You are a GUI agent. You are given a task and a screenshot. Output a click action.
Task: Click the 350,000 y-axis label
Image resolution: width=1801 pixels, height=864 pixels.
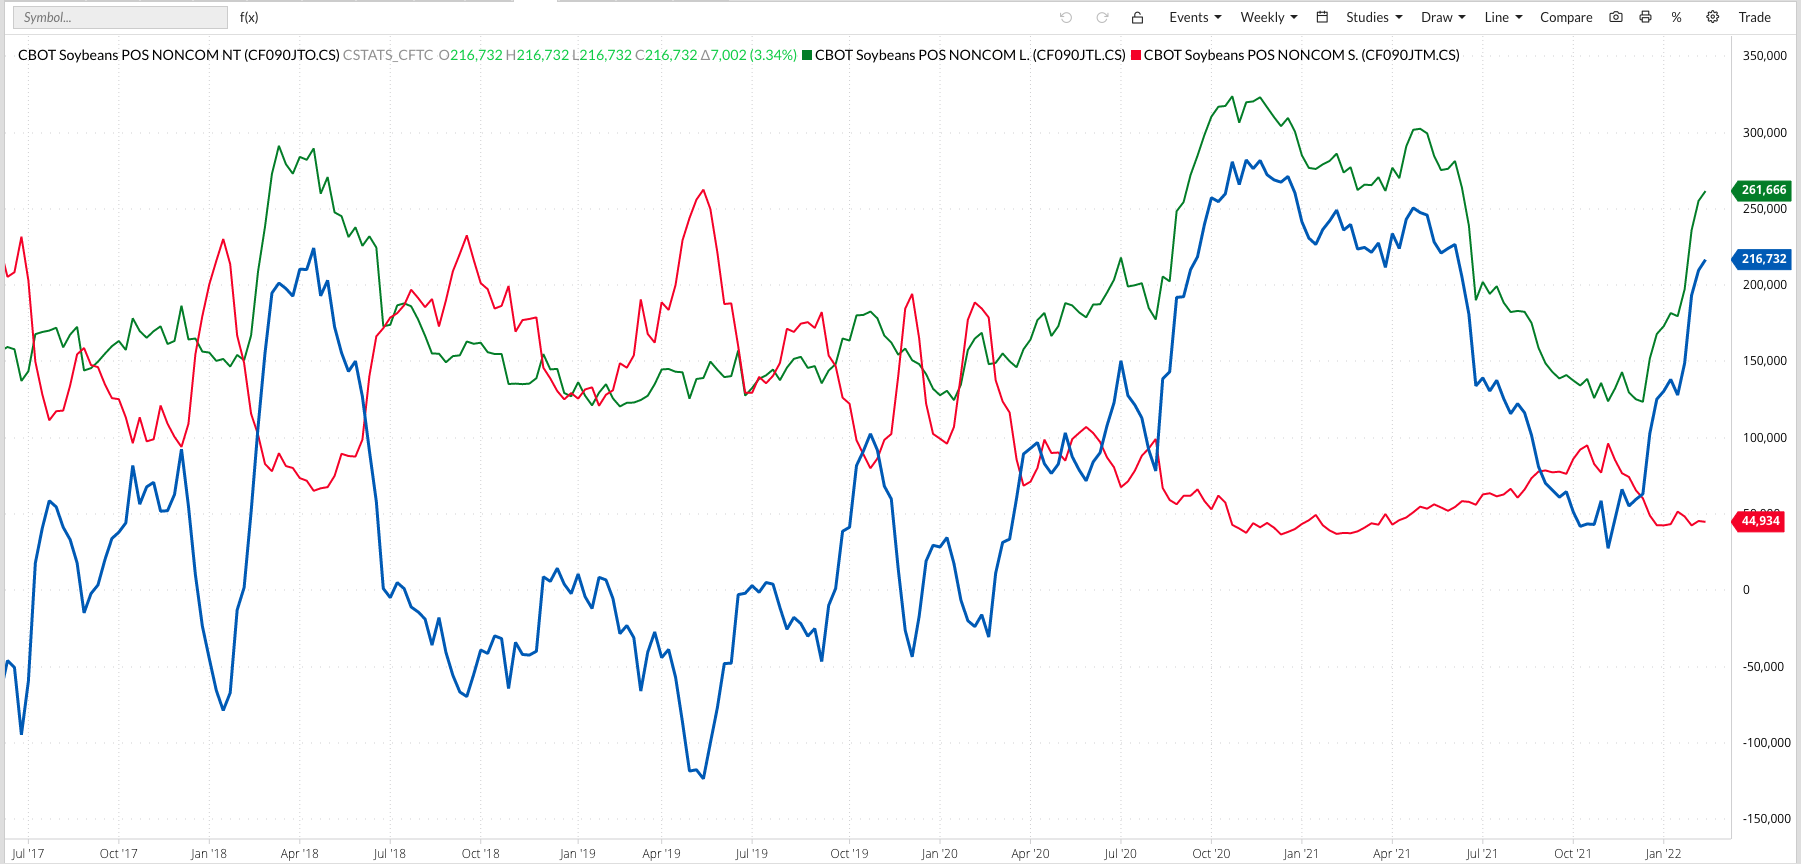pyautogui.click(x=1765, y=56)
